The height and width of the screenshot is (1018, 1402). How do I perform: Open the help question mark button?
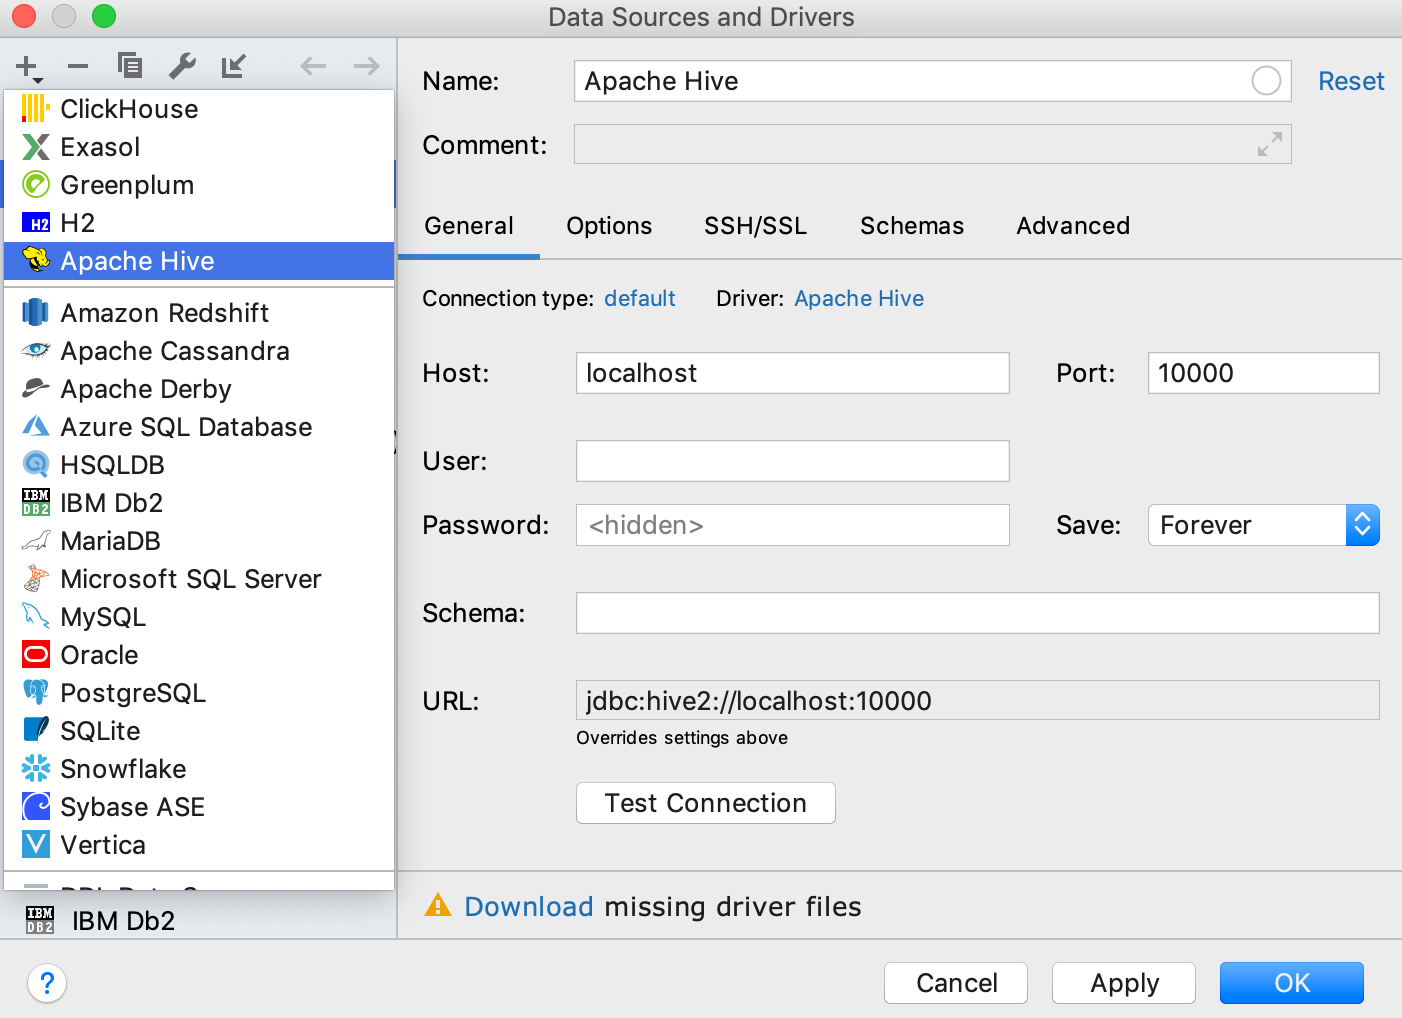47,983
